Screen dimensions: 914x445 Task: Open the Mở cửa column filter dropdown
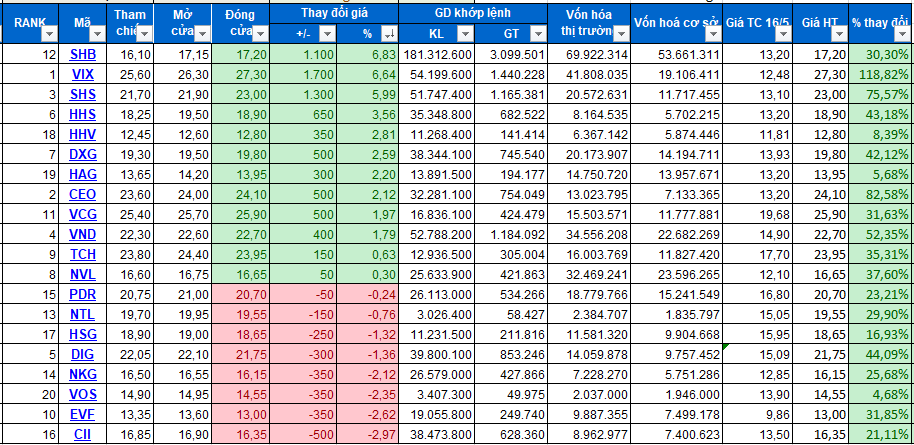pos(202,35)
